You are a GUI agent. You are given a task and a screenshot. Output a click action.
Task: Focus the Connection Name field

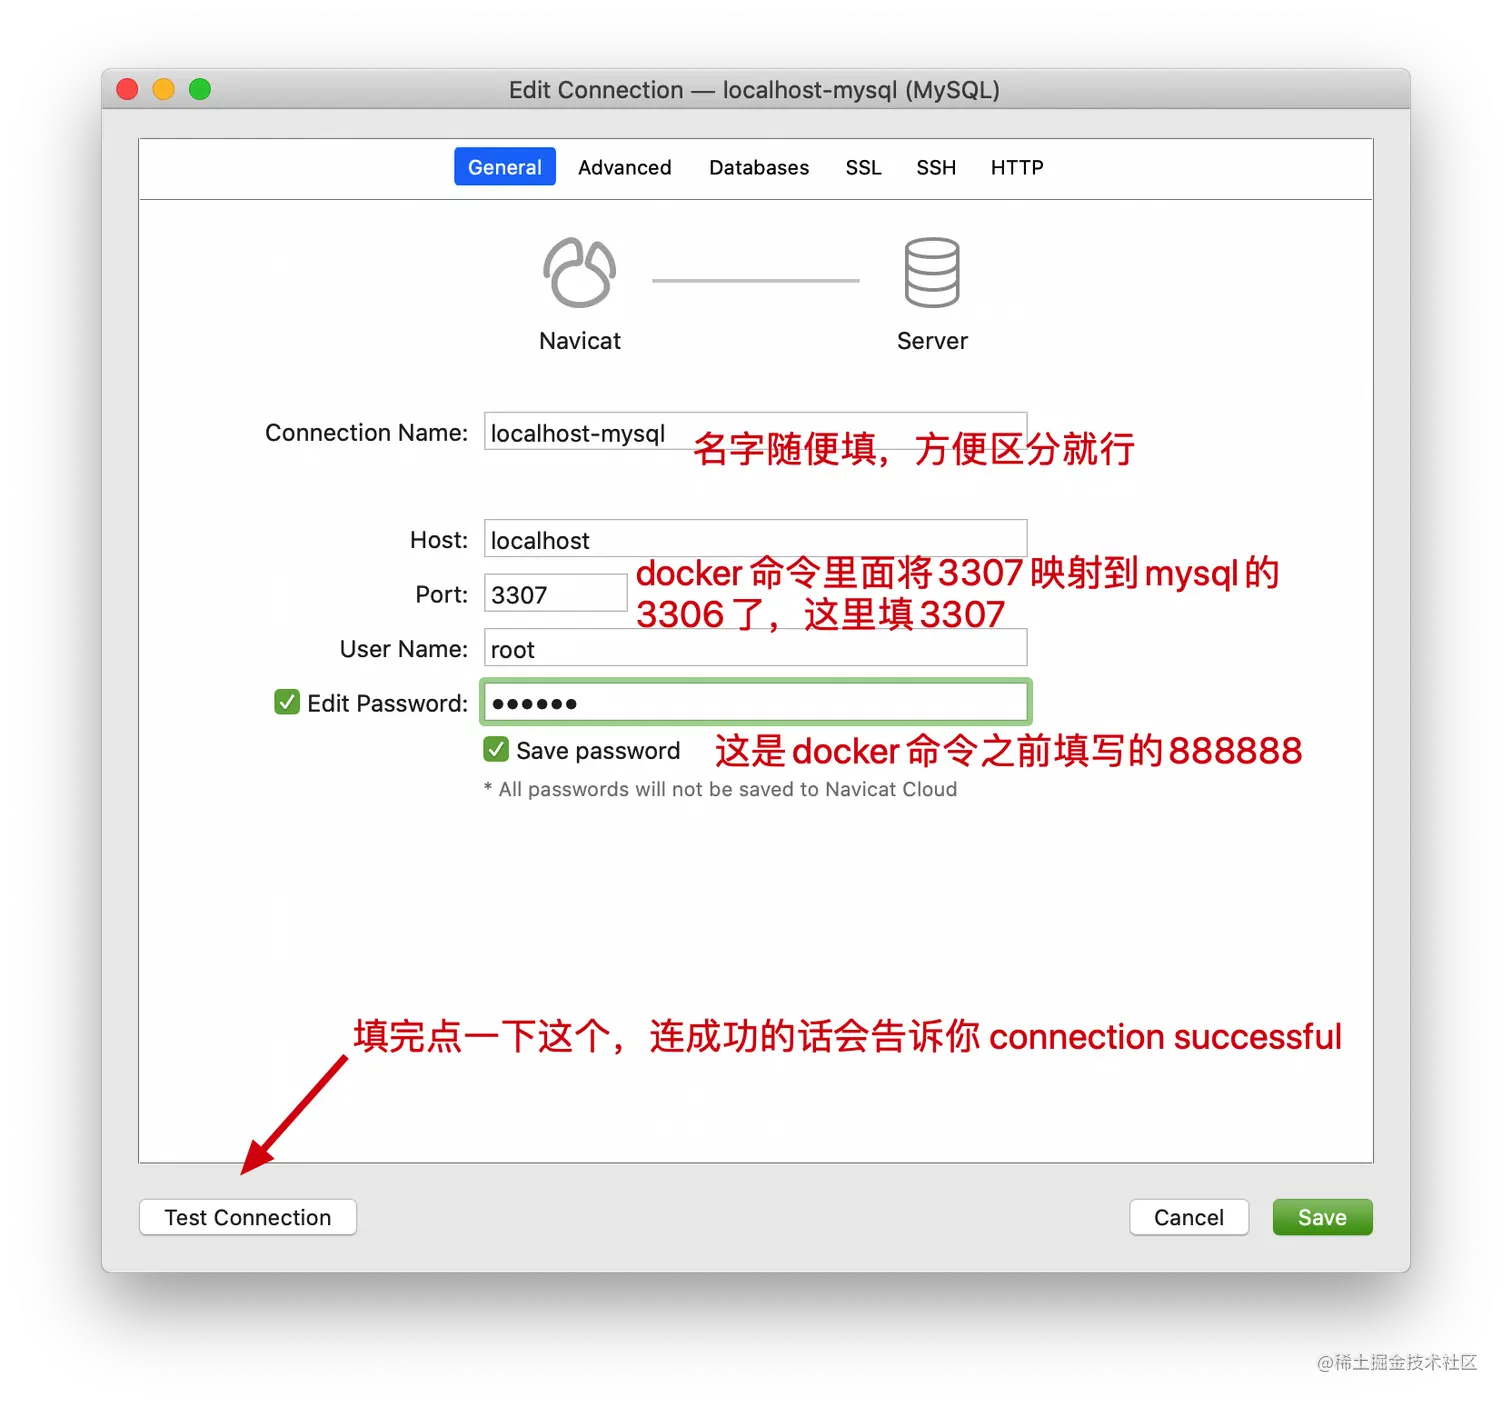tap(755, 432)
